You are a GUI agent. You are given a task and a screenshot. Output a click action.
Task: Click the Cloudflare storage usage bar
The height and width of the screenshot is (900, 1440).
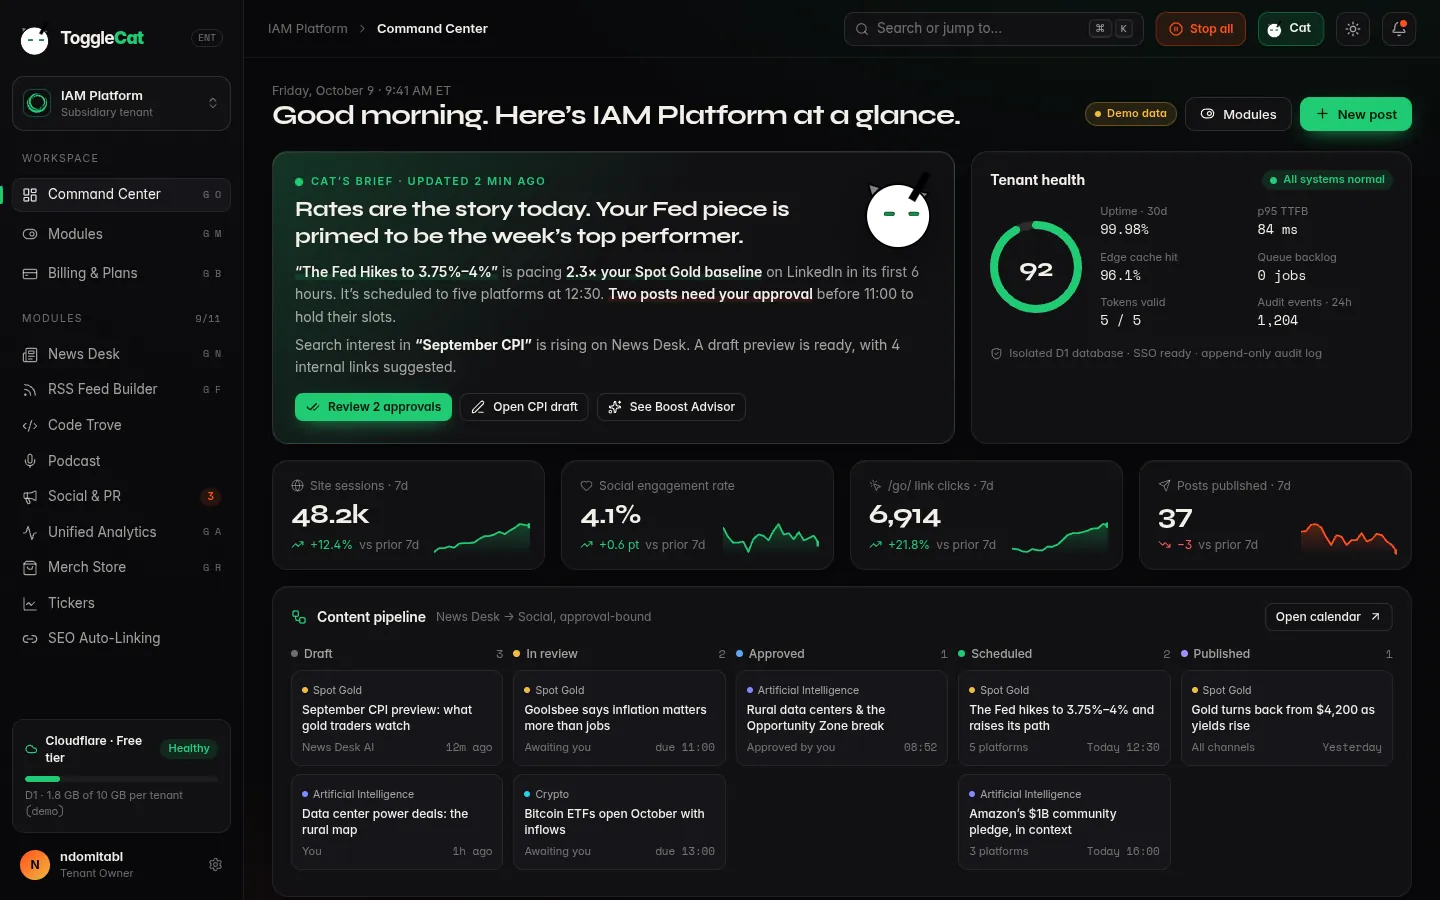121,778
